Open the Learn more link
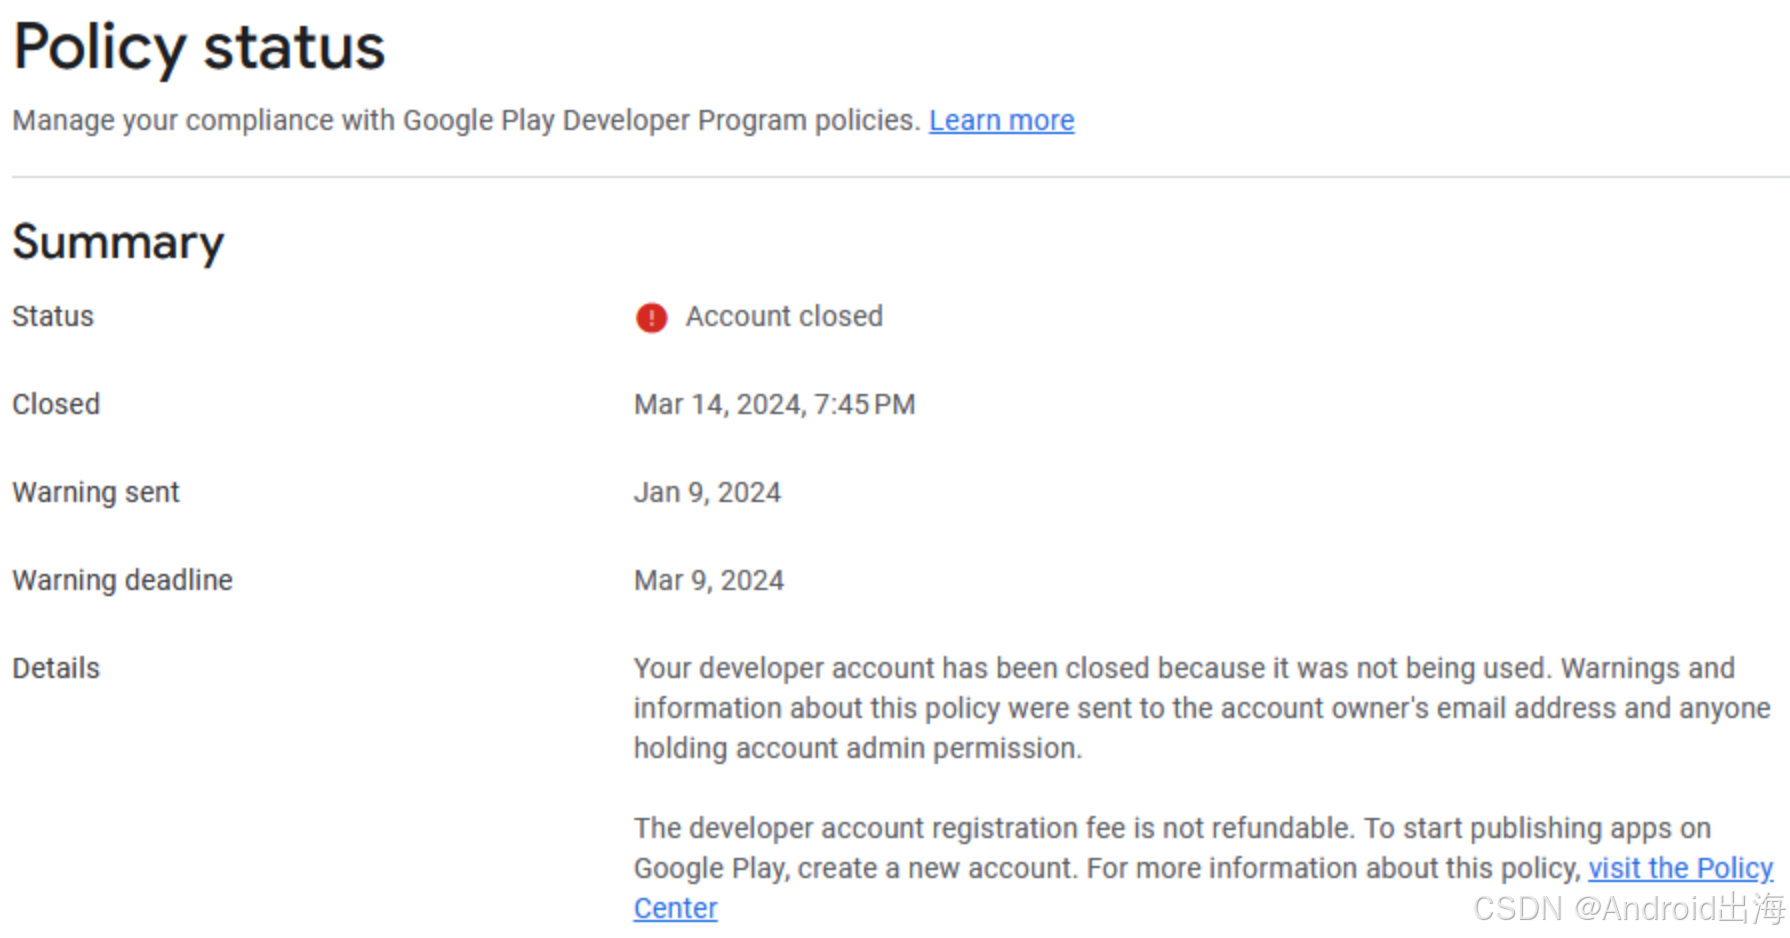The image size is (1790, 938). (1001, 120)
